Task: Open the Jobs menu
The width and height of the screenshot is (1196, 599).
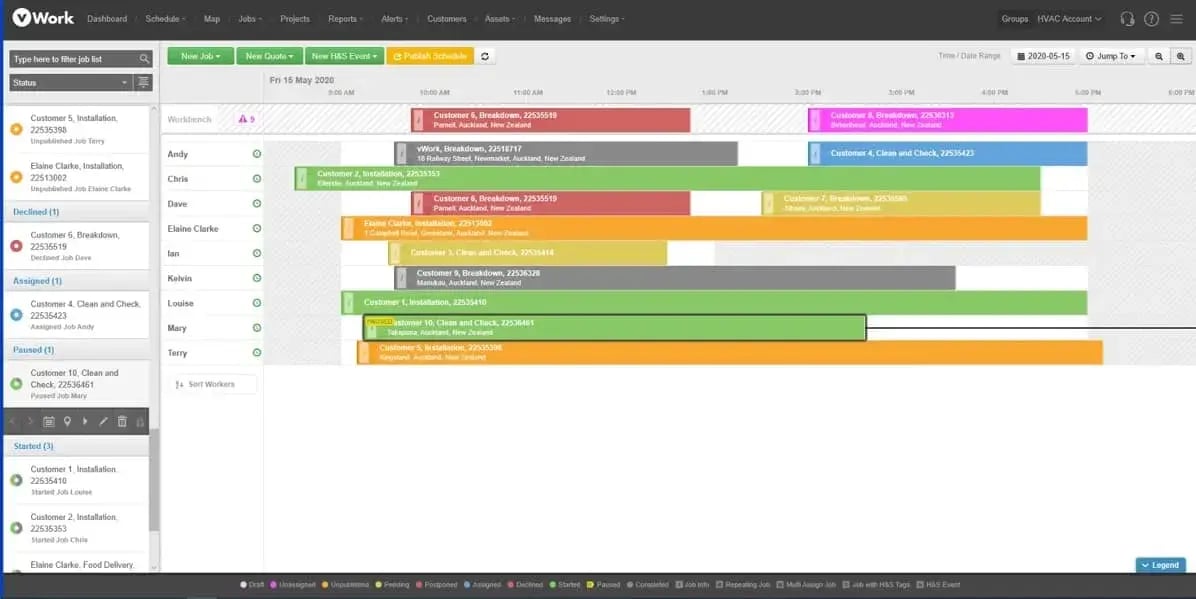Action: click(x=250, y=19)
